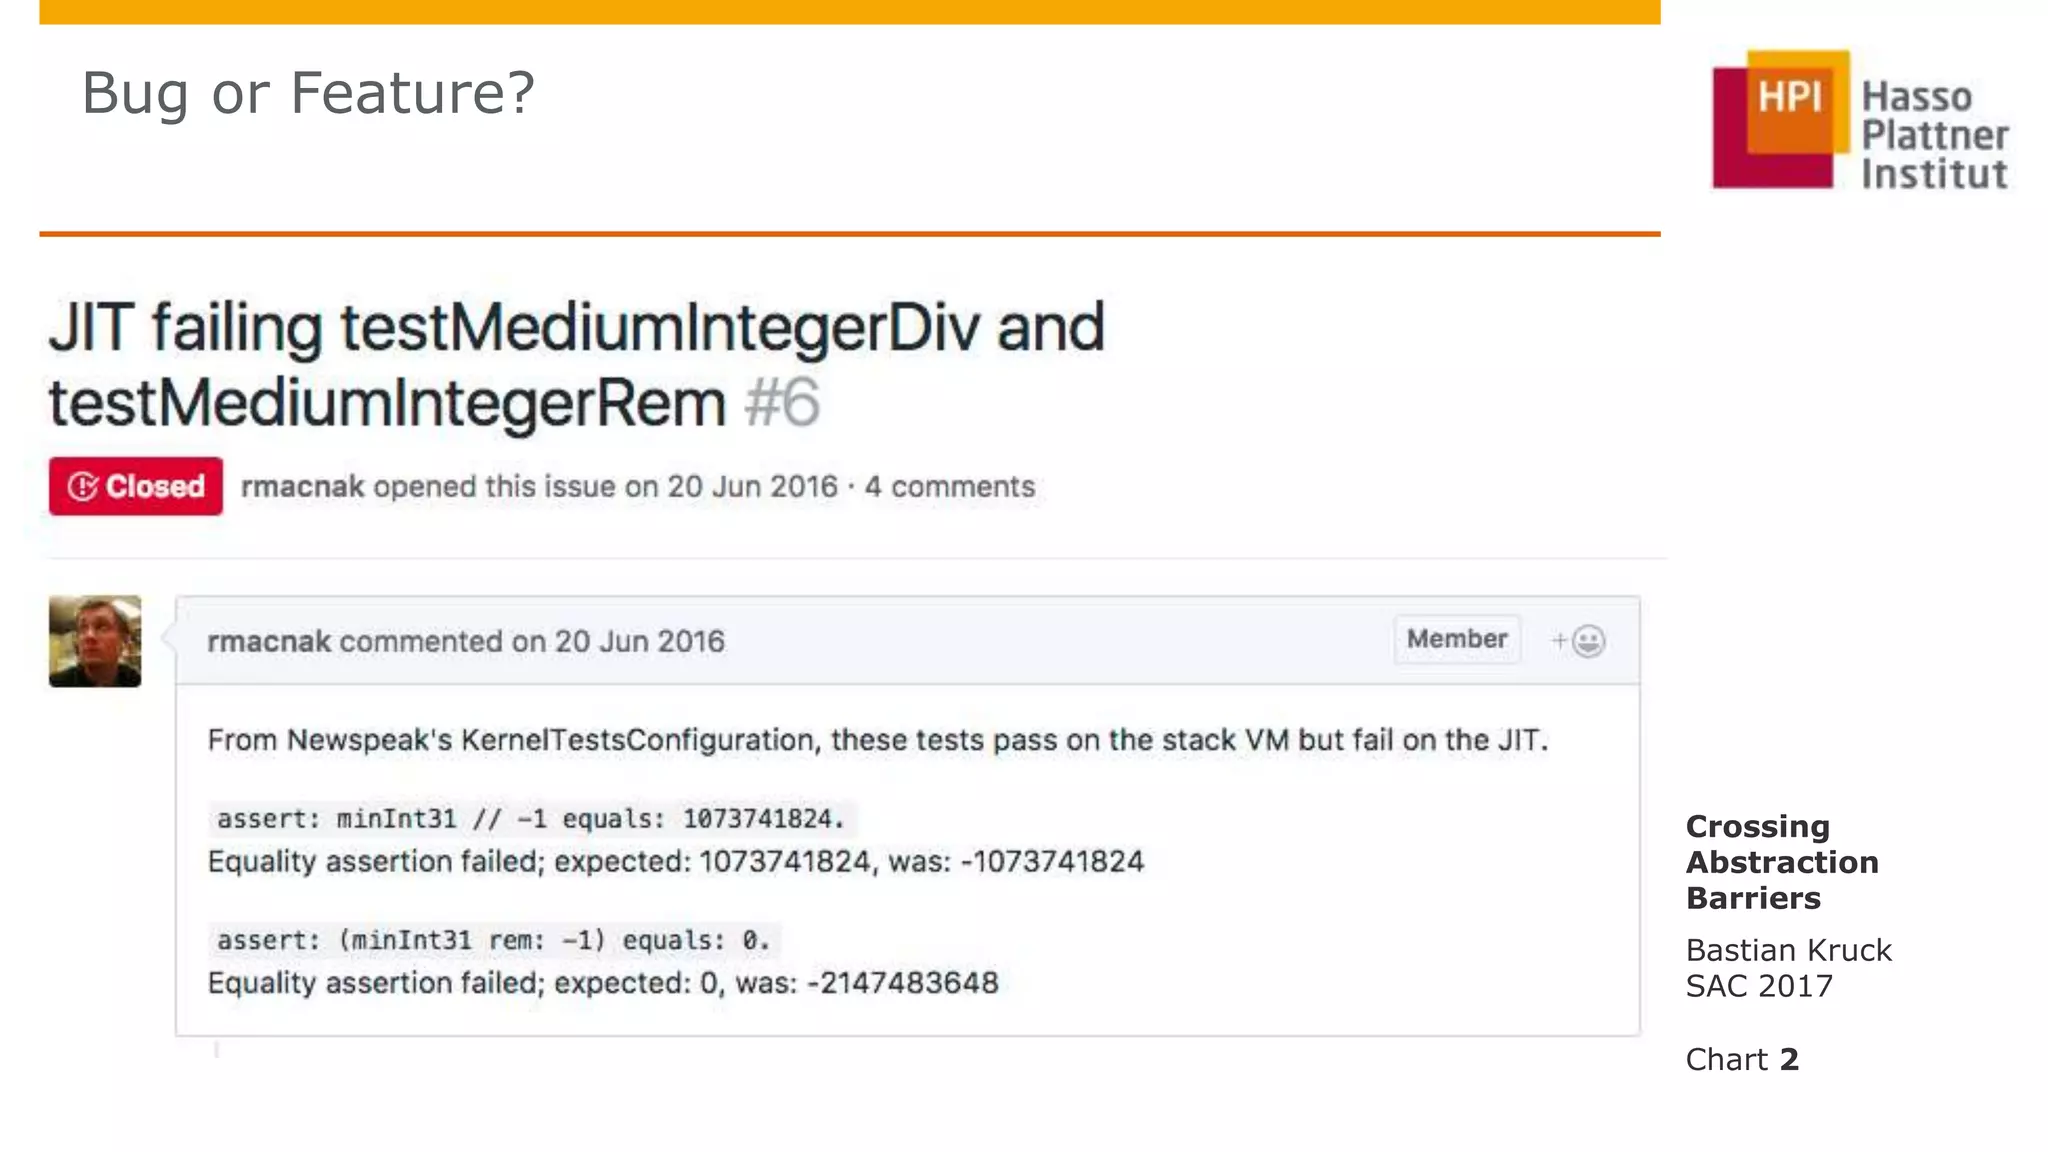Click the Member badge on the comment
The height and width of the screenshot is (1152, 2048).
[1456, 639]
